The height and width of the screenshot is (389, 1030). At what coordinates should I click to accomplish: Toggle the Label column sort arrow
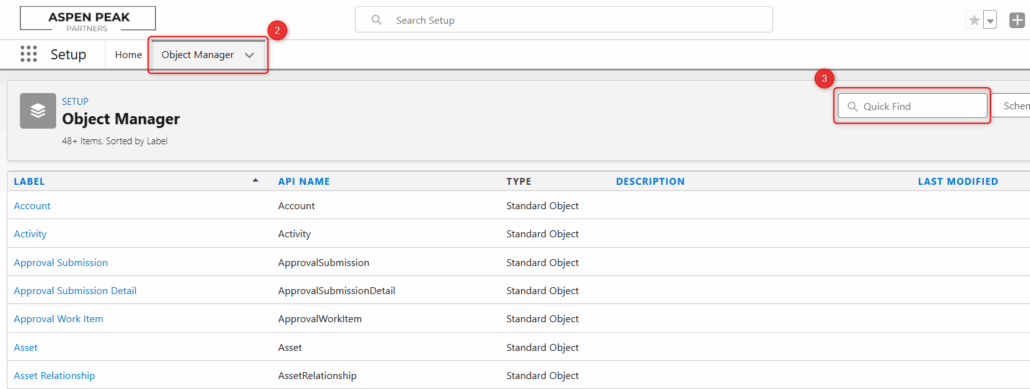coord(256,181)
